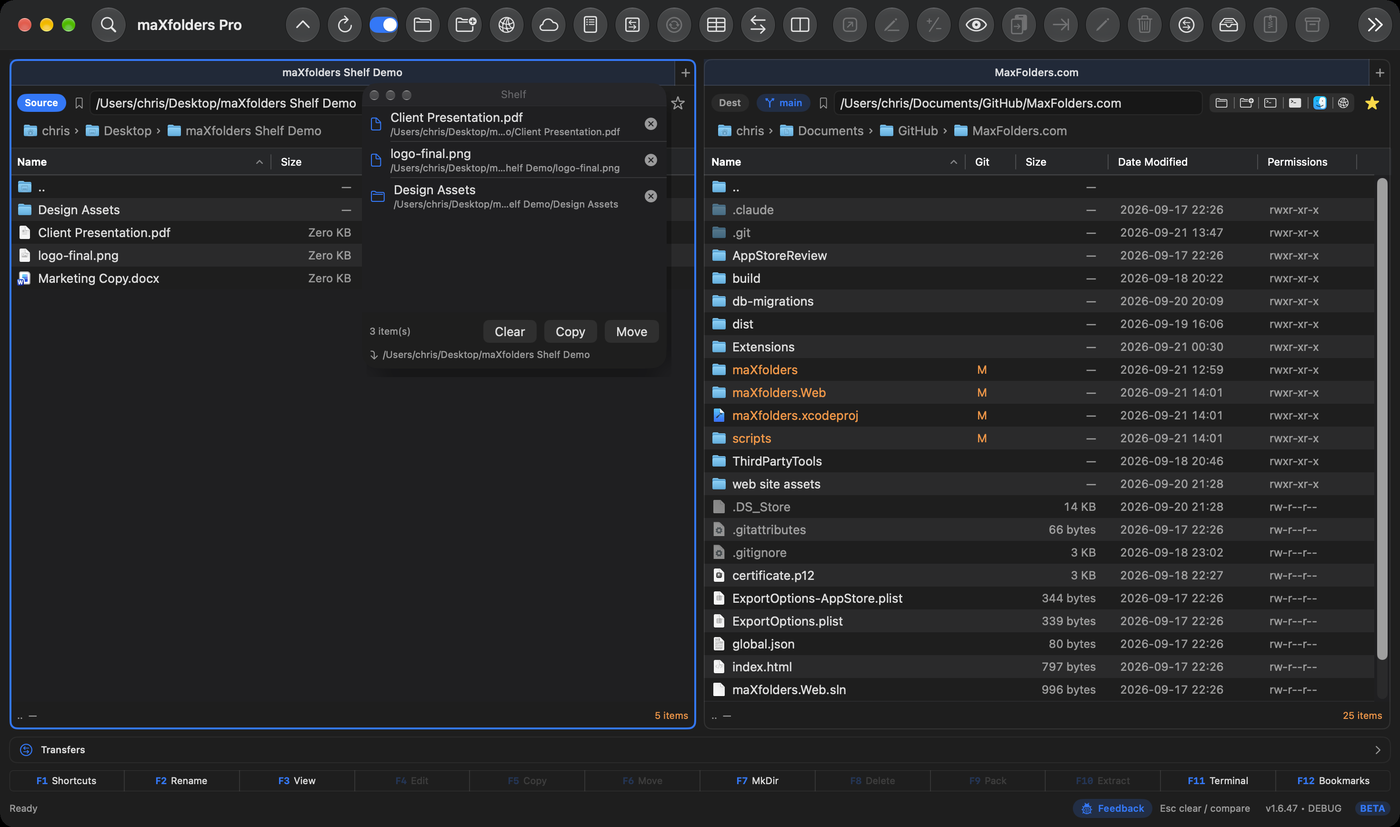Screen dimensions: 1400x827
Task: Select Marketing Copy.docx in left pane
Action: (x=186, y=279)
